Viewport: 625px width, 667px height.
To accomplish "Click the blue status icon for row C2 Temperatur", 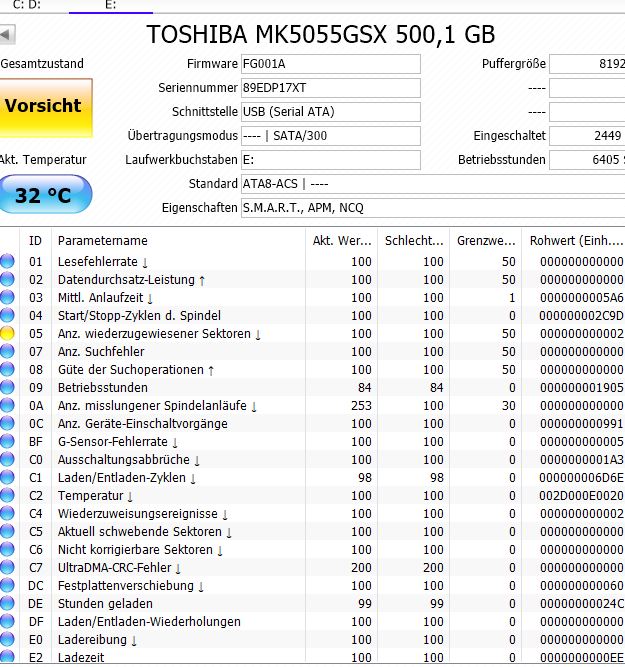I will tap(7, 496).
